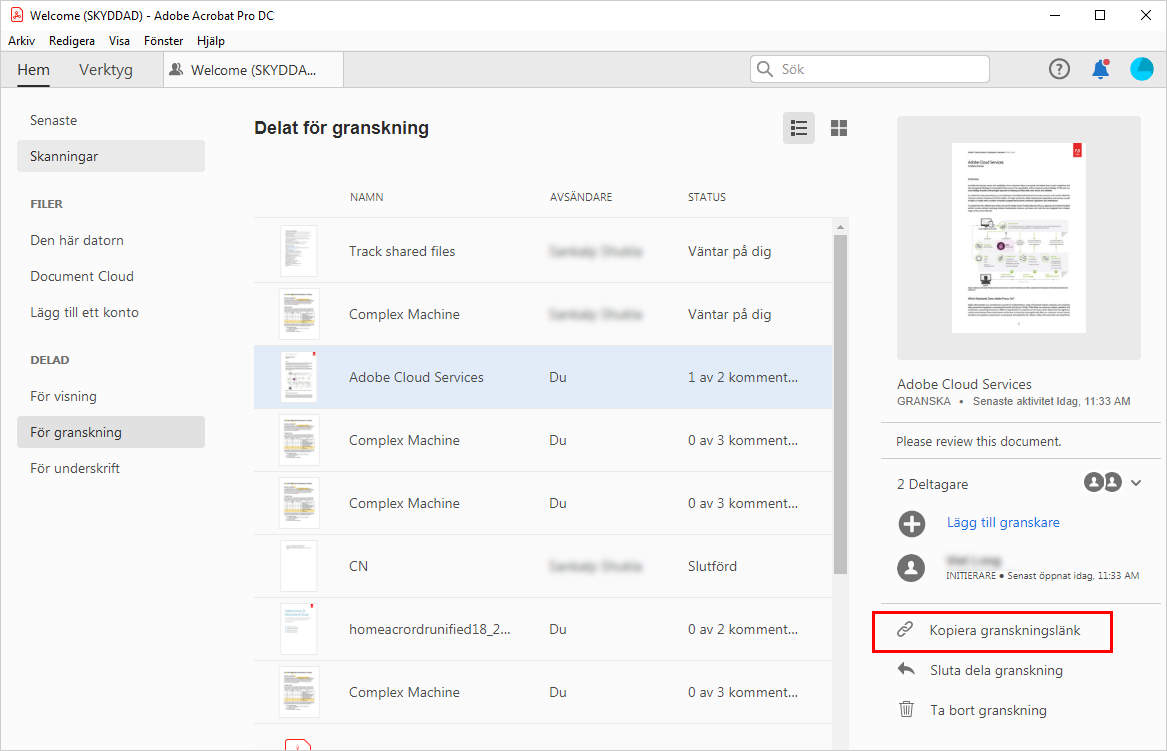The width and height of the screenshot is (1167, 751).
Task: Maximize the Acrobat window
Action: pos(1100,16)
